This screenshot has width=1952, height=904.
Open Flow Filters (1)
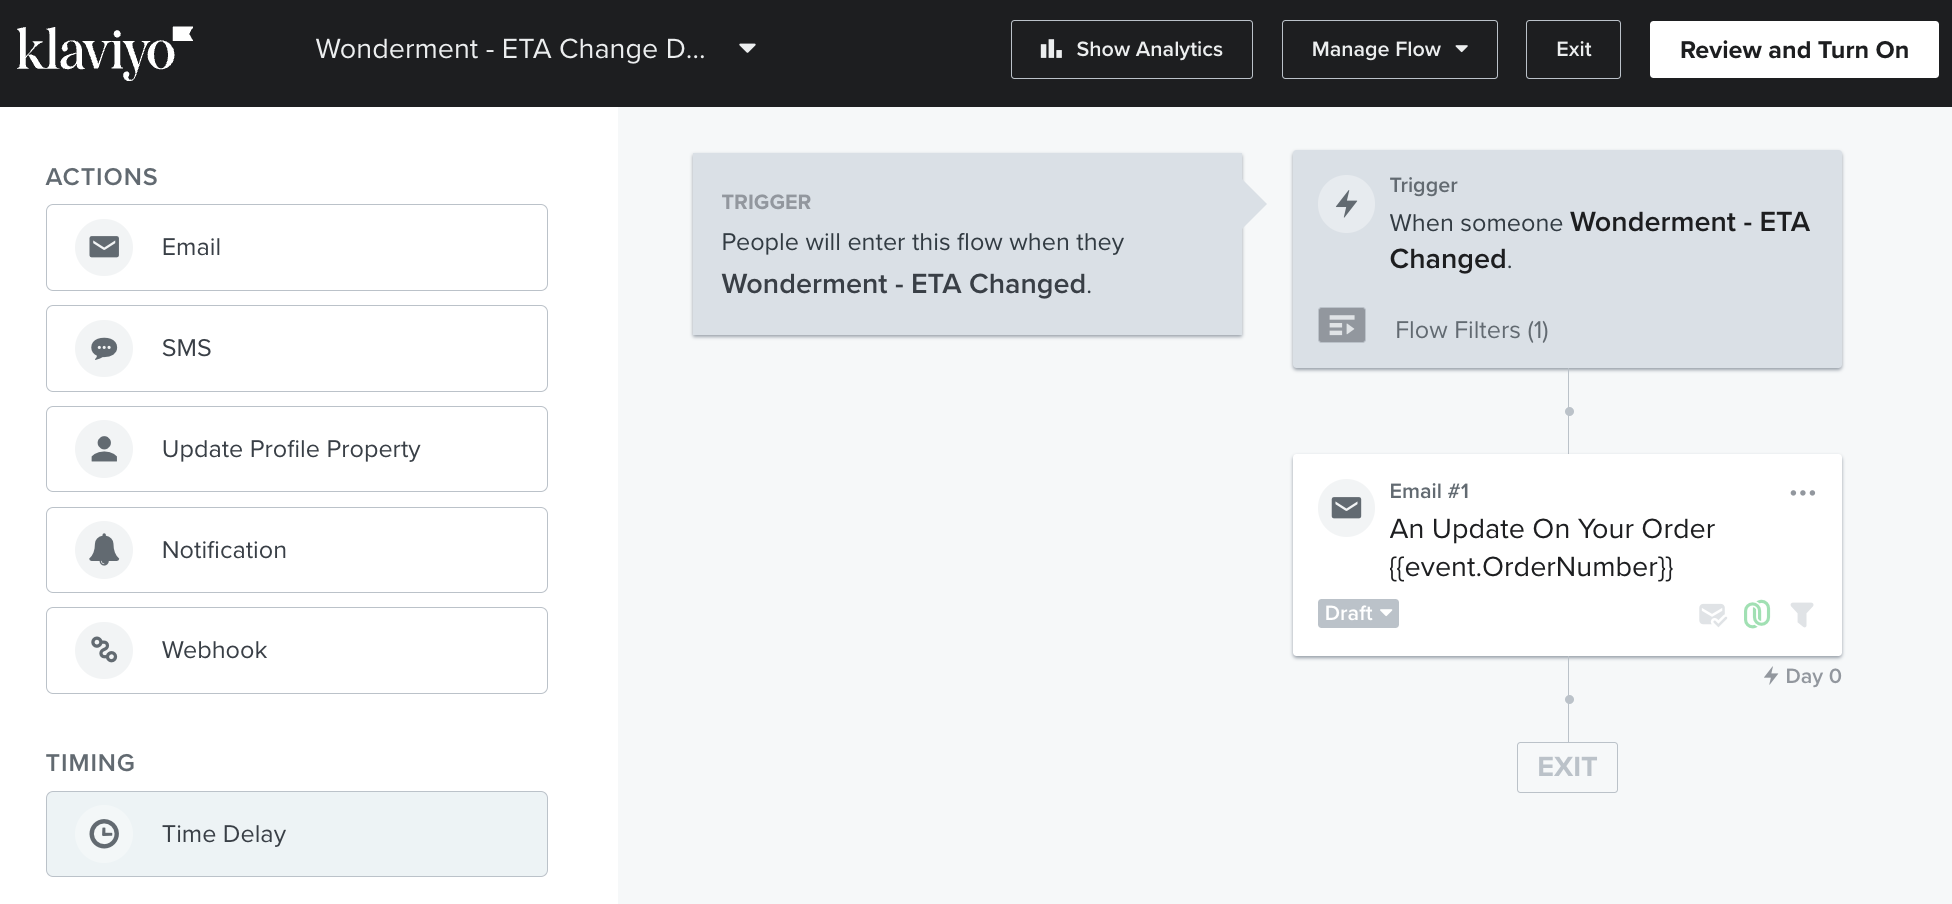tap(1471, 330)
